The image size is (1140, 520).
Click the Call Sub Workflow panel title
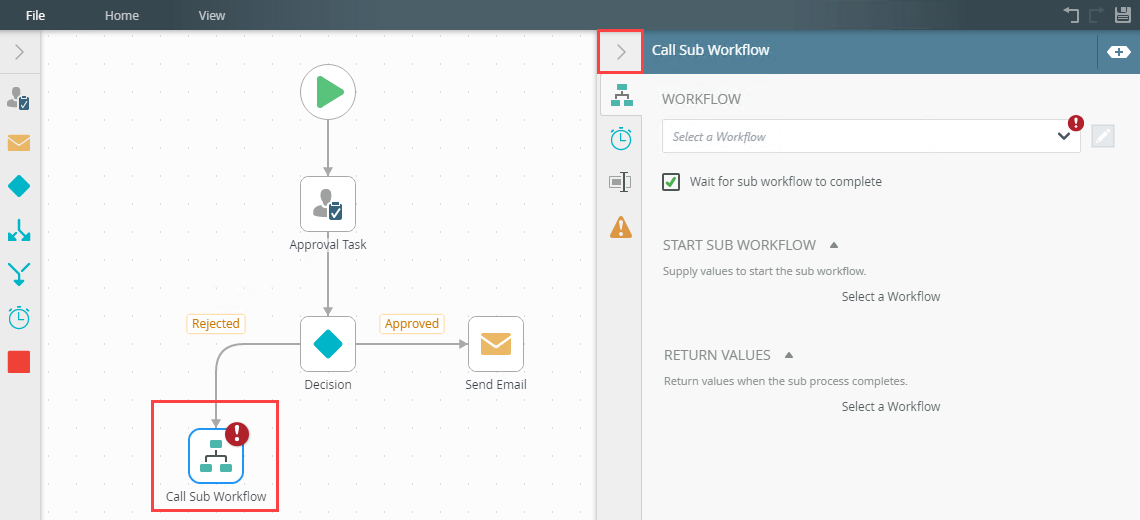pos(710,50)
